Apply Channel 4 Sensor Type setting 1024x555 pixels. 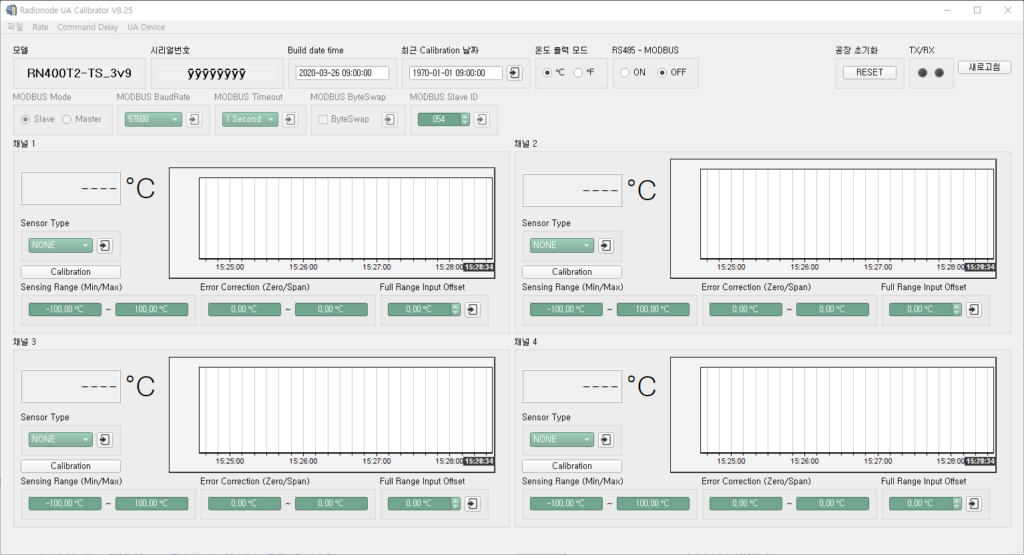coord(605,439)
